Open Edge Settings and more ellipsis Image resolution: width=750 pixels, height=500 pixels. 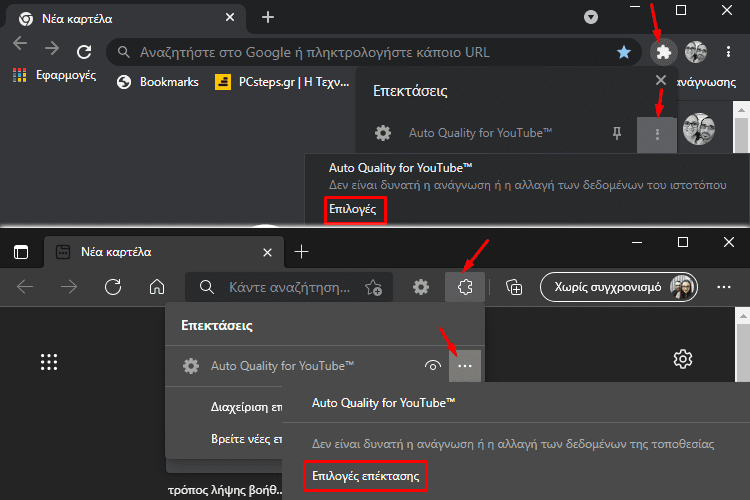coord(724,287)
